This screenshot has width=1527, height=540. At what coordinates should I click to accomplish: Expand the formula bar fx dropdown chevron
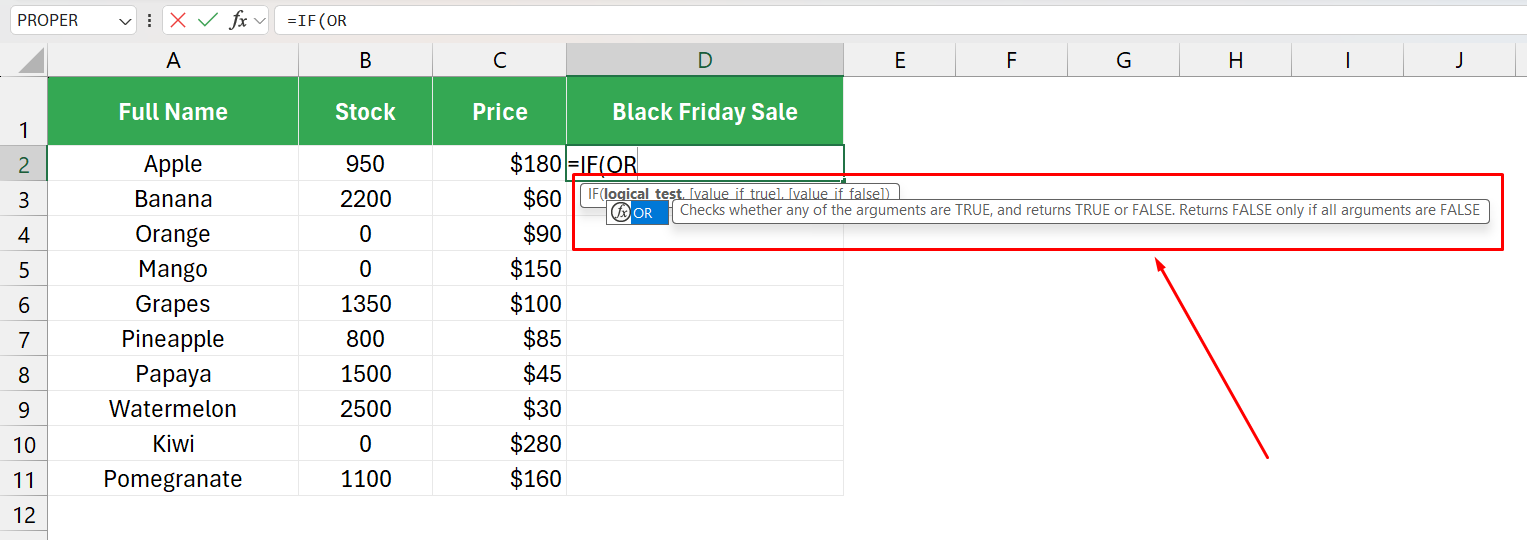point(260,20)
